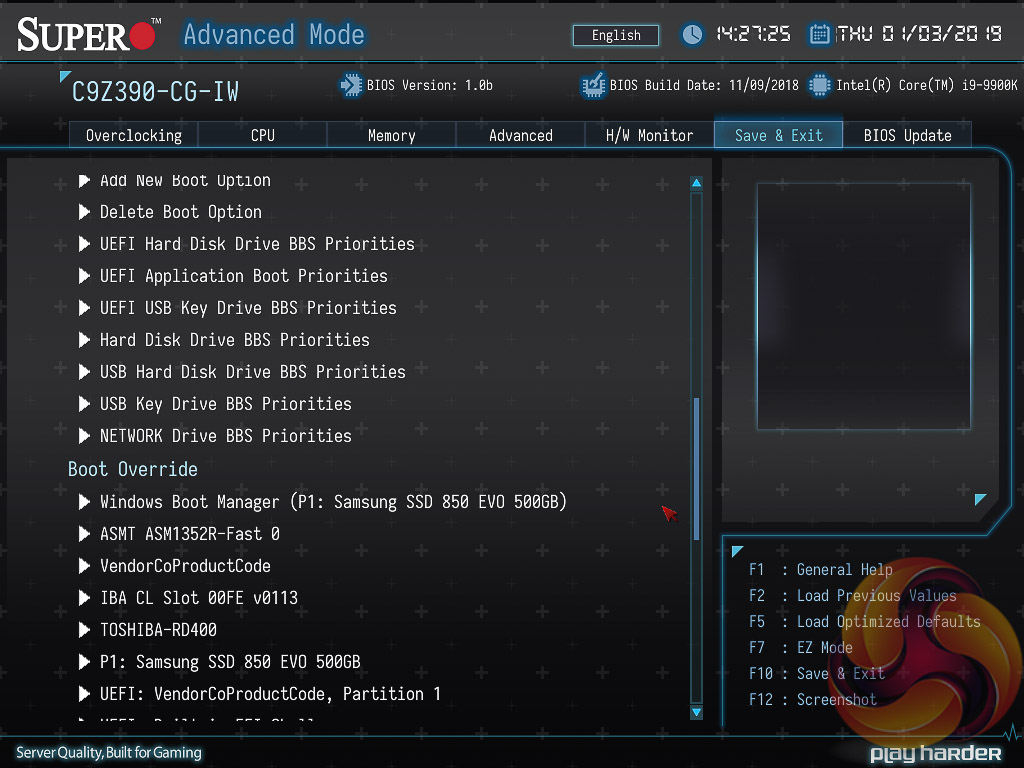Click the scrollbar down arrow
Viewport: 1024px width, 768px height.
[696, 712]
